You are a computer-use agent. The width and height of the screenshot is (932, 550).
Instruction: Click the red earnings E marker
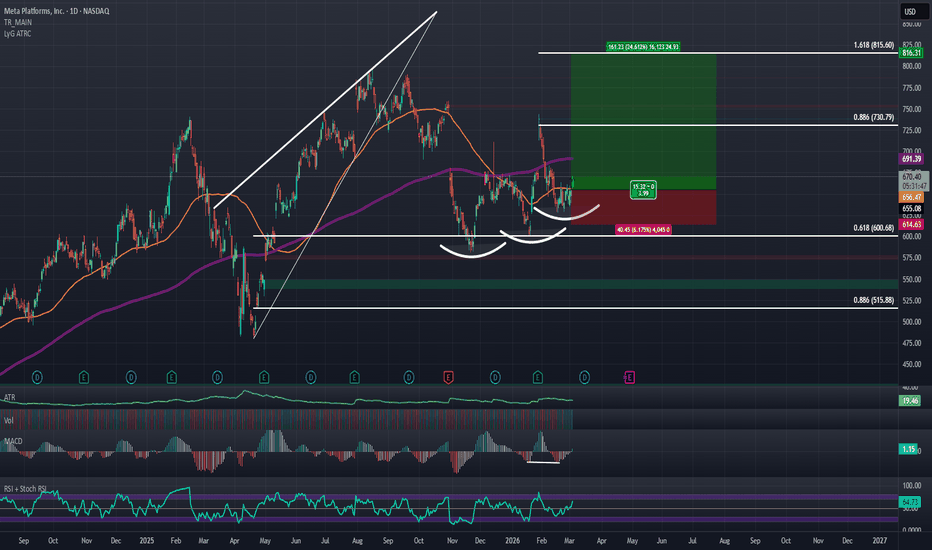(x=448, y=377)
